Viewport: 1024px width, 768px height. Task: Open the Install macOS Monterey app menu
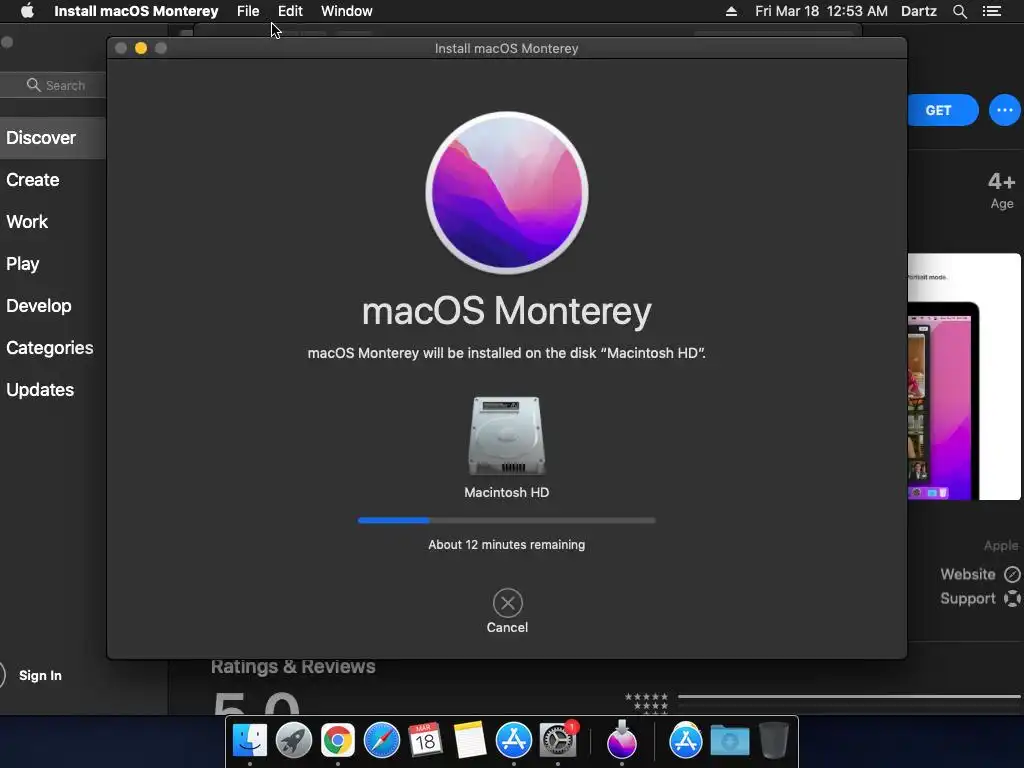(136, 11)
